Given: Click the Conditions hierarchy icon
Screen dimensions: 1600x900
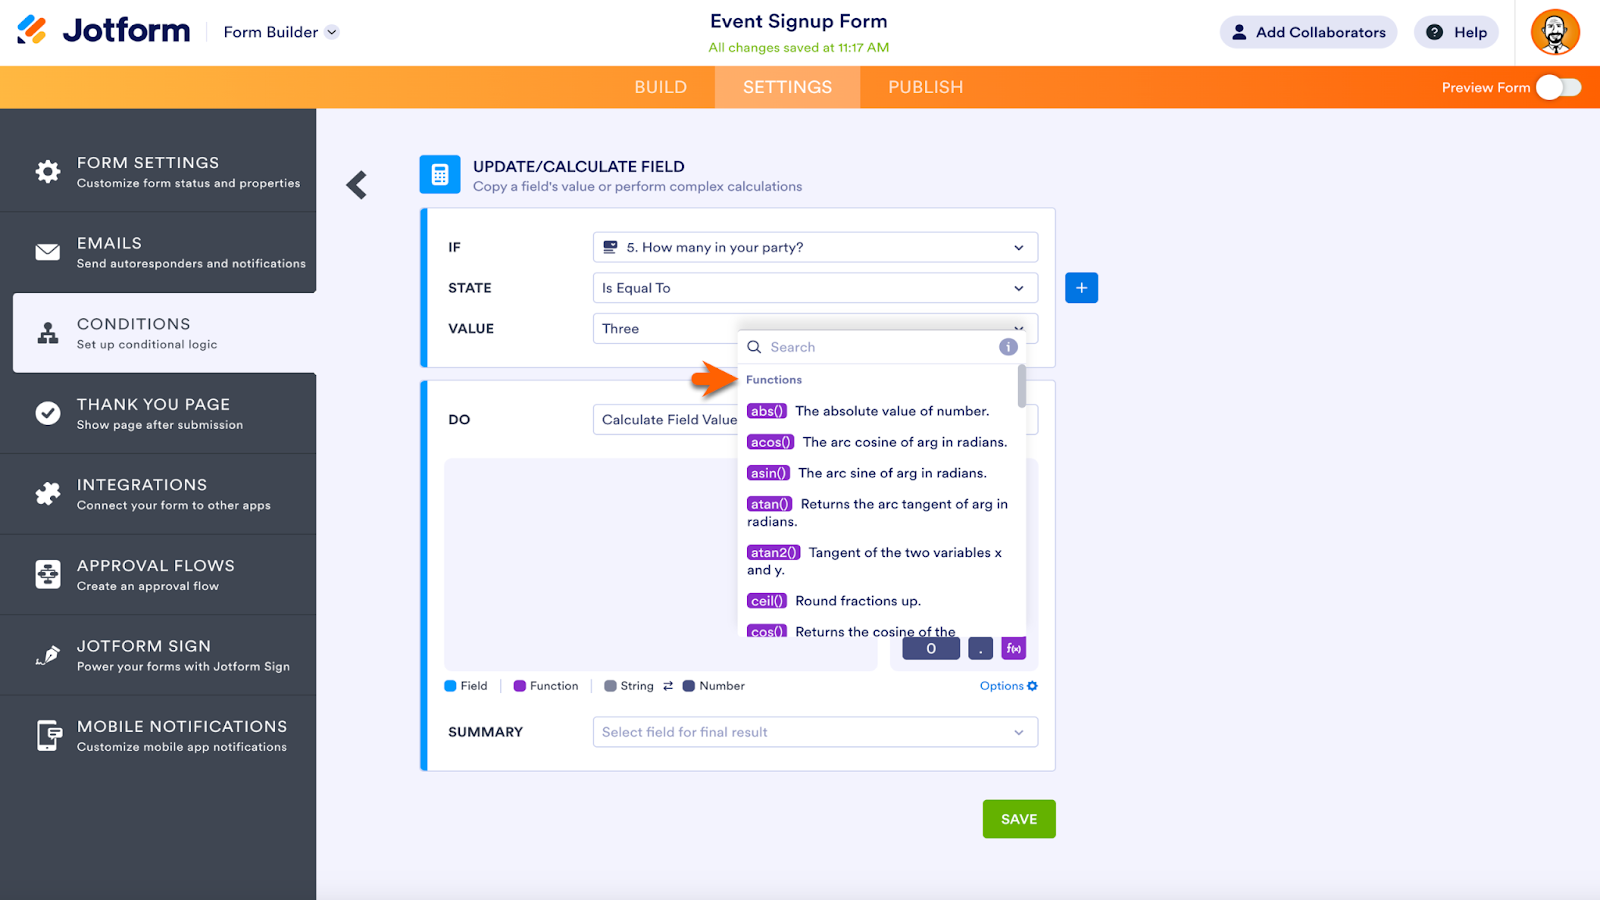Looking at the screenshot, I should coord(47,333).
